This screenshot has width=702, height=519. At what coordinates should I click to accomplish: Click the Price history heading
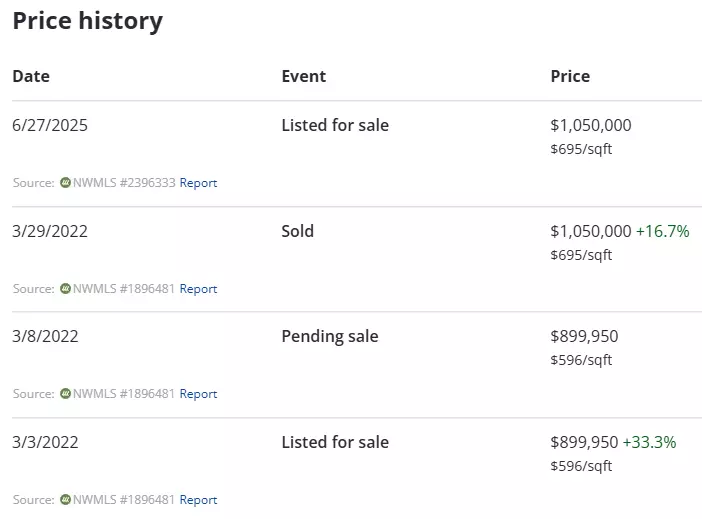(x=88, y=21)
